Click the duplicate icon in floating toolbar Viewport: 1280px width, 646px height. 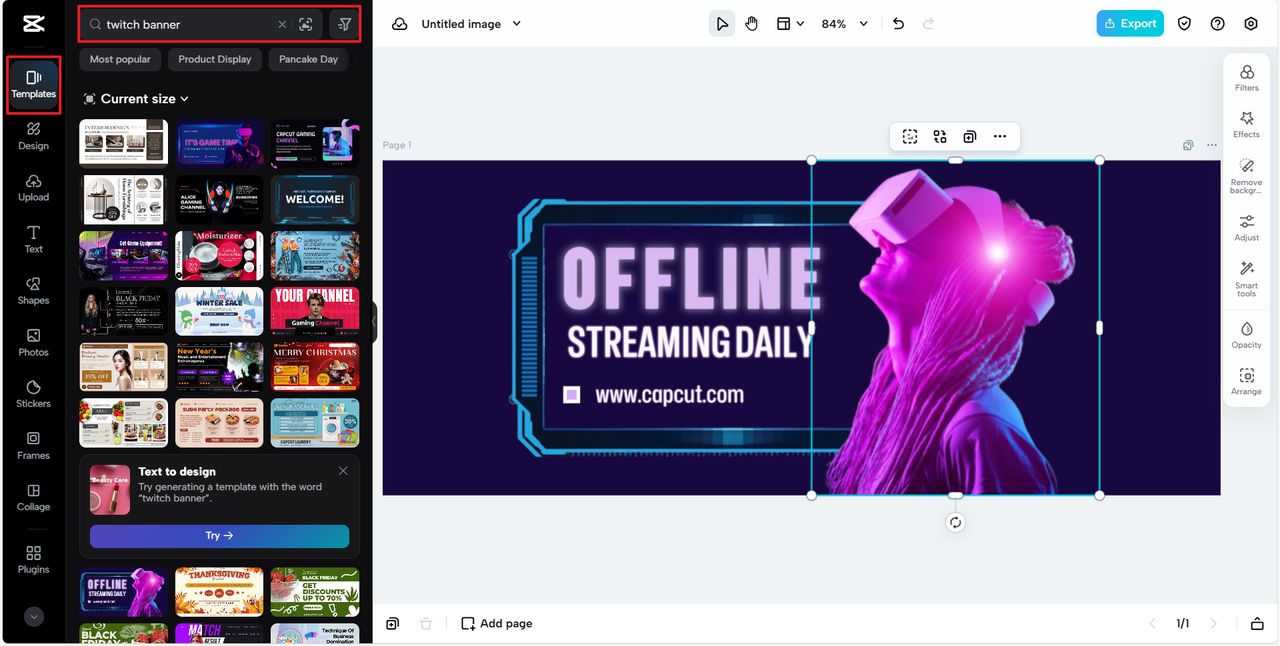tap(970, 137)
